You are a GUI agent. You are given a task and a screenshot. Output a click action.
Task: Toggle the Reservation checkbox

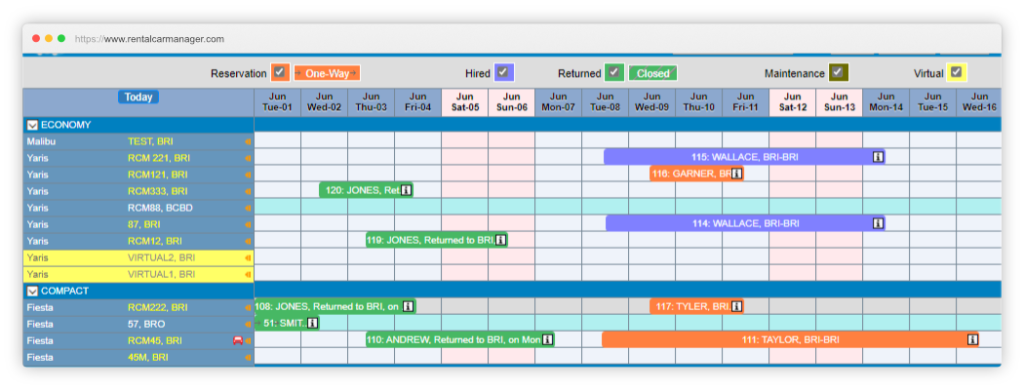pyautogui.click(x=280, y=72)
